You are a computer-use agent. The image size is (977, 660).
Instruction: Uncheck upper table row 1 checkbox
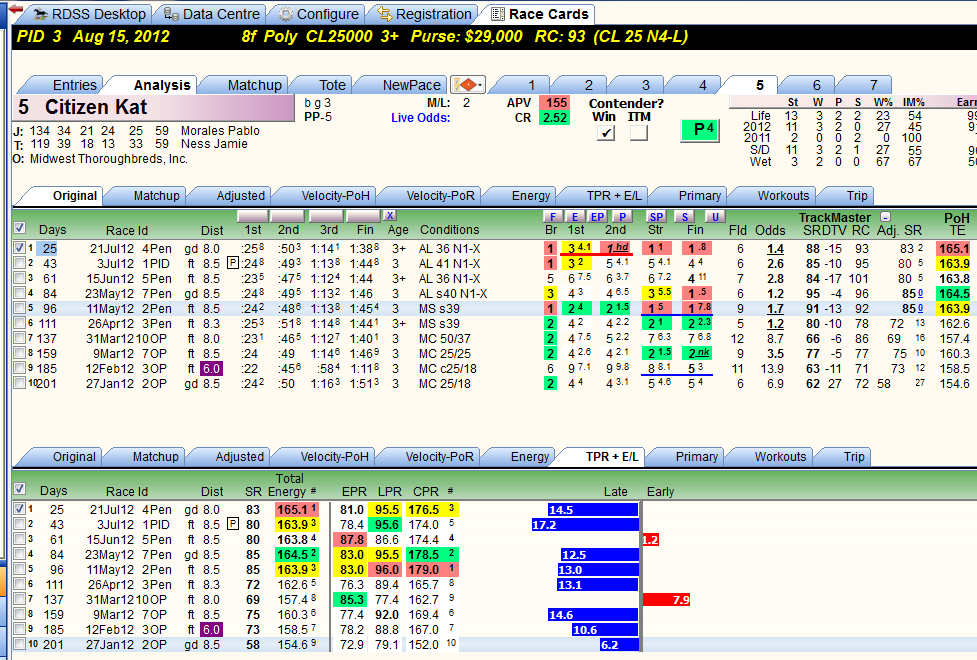tap(20, 248)
